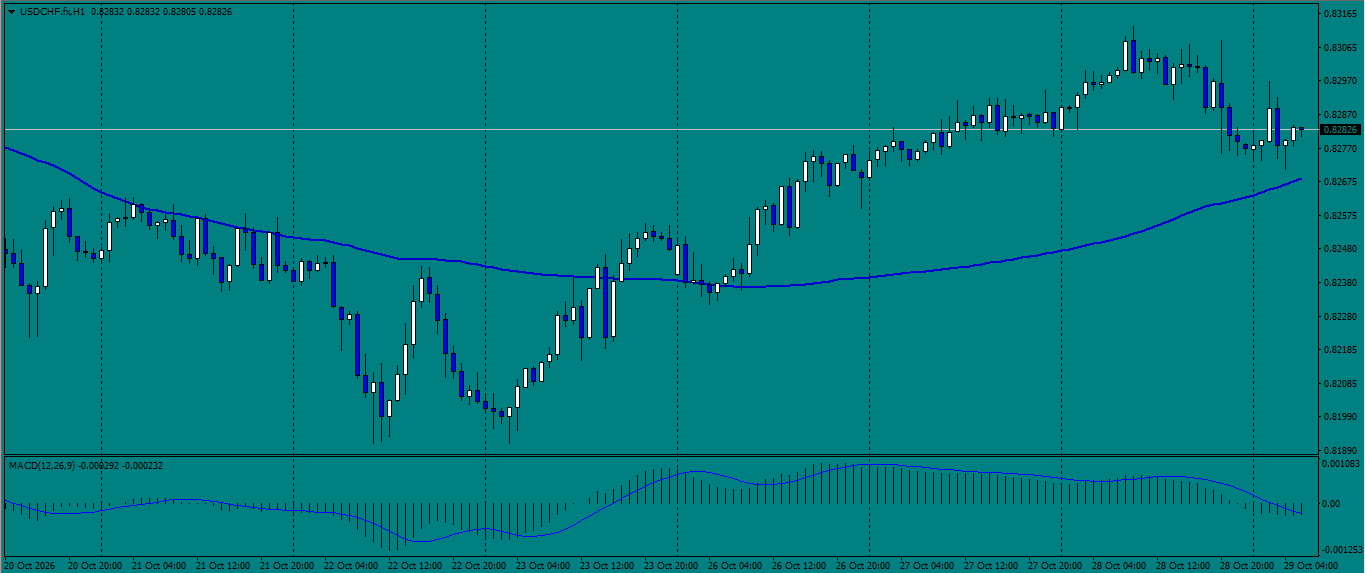Click the 23 Oct 04:00 time label
The width and height of the screenshot is (1365, 573).
pos(543,565)
